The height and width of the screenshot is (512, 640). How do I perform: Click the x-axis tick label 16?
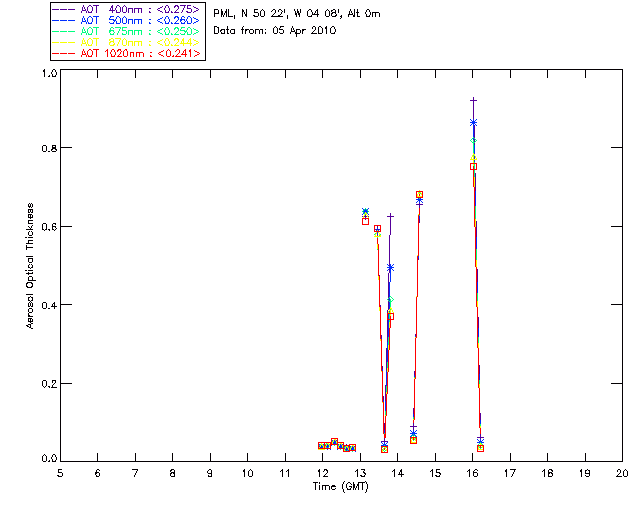coord(473,473)
